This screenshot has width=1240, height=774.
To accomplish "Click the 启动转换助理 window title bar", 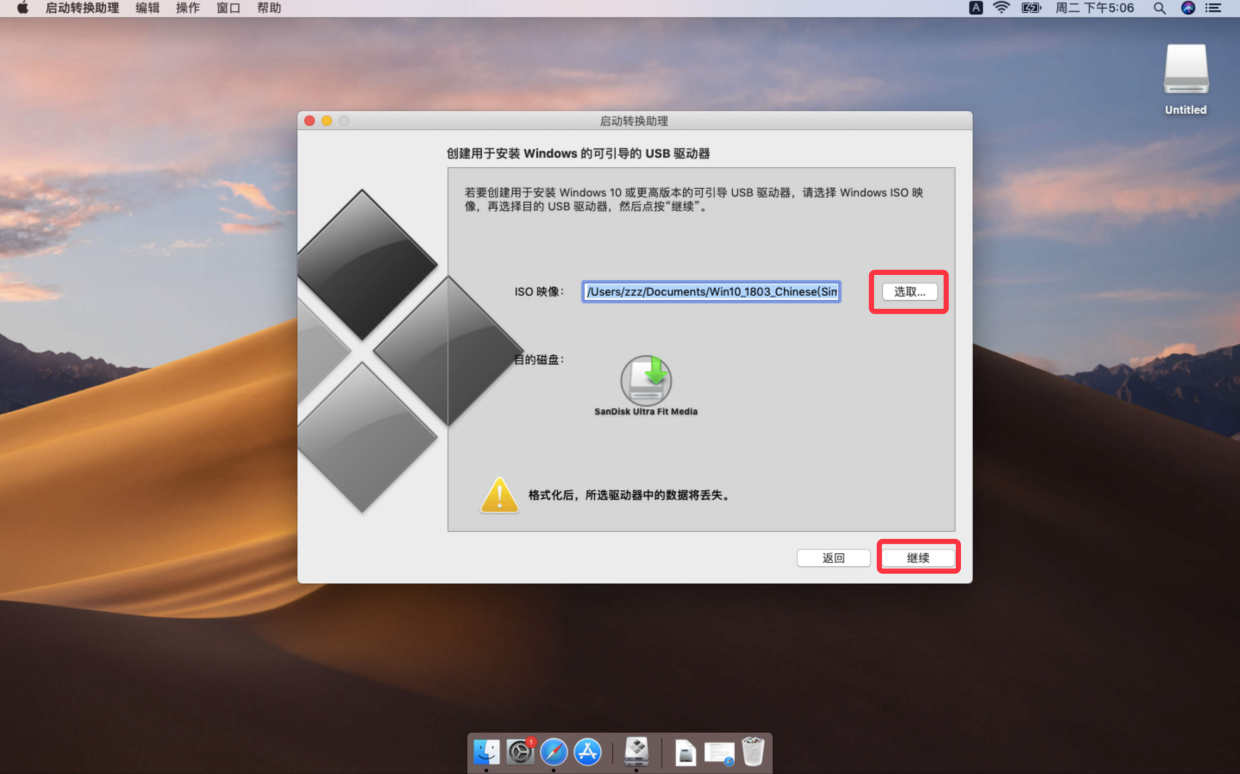I will point(635,121).
